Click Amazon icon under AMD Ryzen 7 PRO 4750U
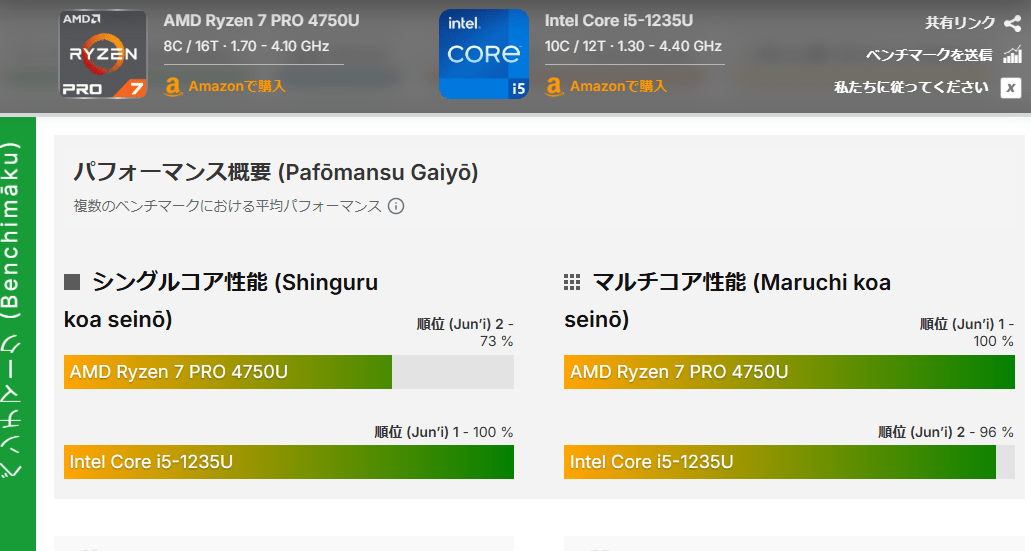The height and width of the screenshot is (551, 1031). [173, 87]
